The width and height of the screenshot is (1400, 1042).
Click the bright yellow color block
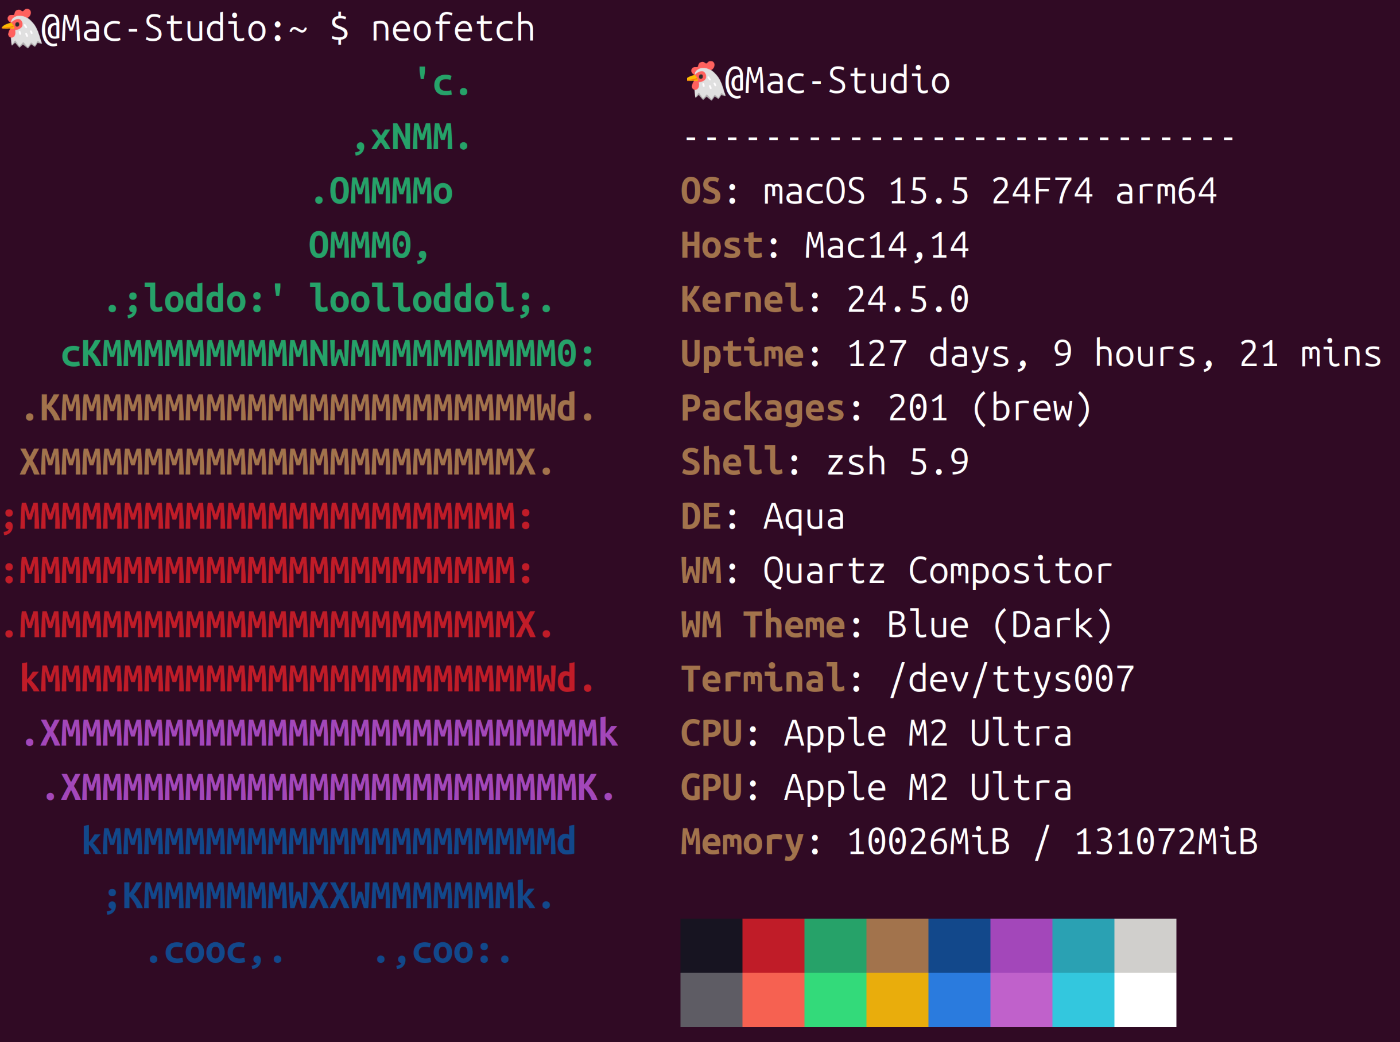[x=897, y=999]
